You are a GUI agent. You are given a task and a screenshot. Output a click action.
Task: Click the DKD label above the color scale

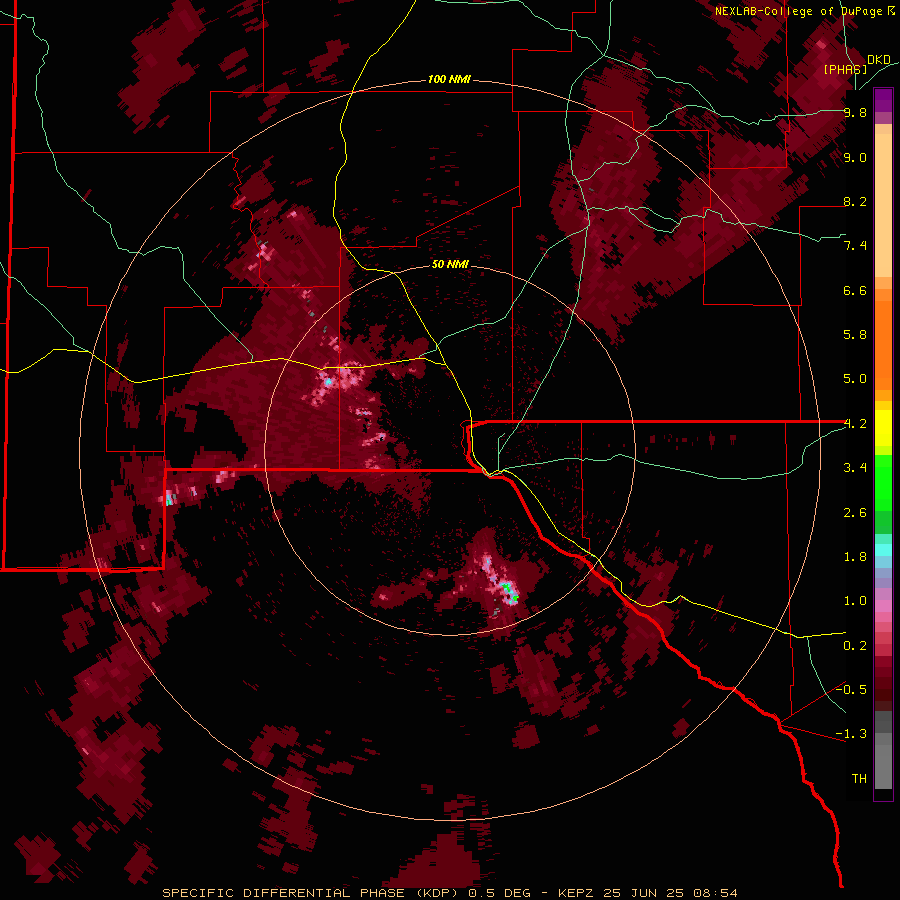[879, 60]
